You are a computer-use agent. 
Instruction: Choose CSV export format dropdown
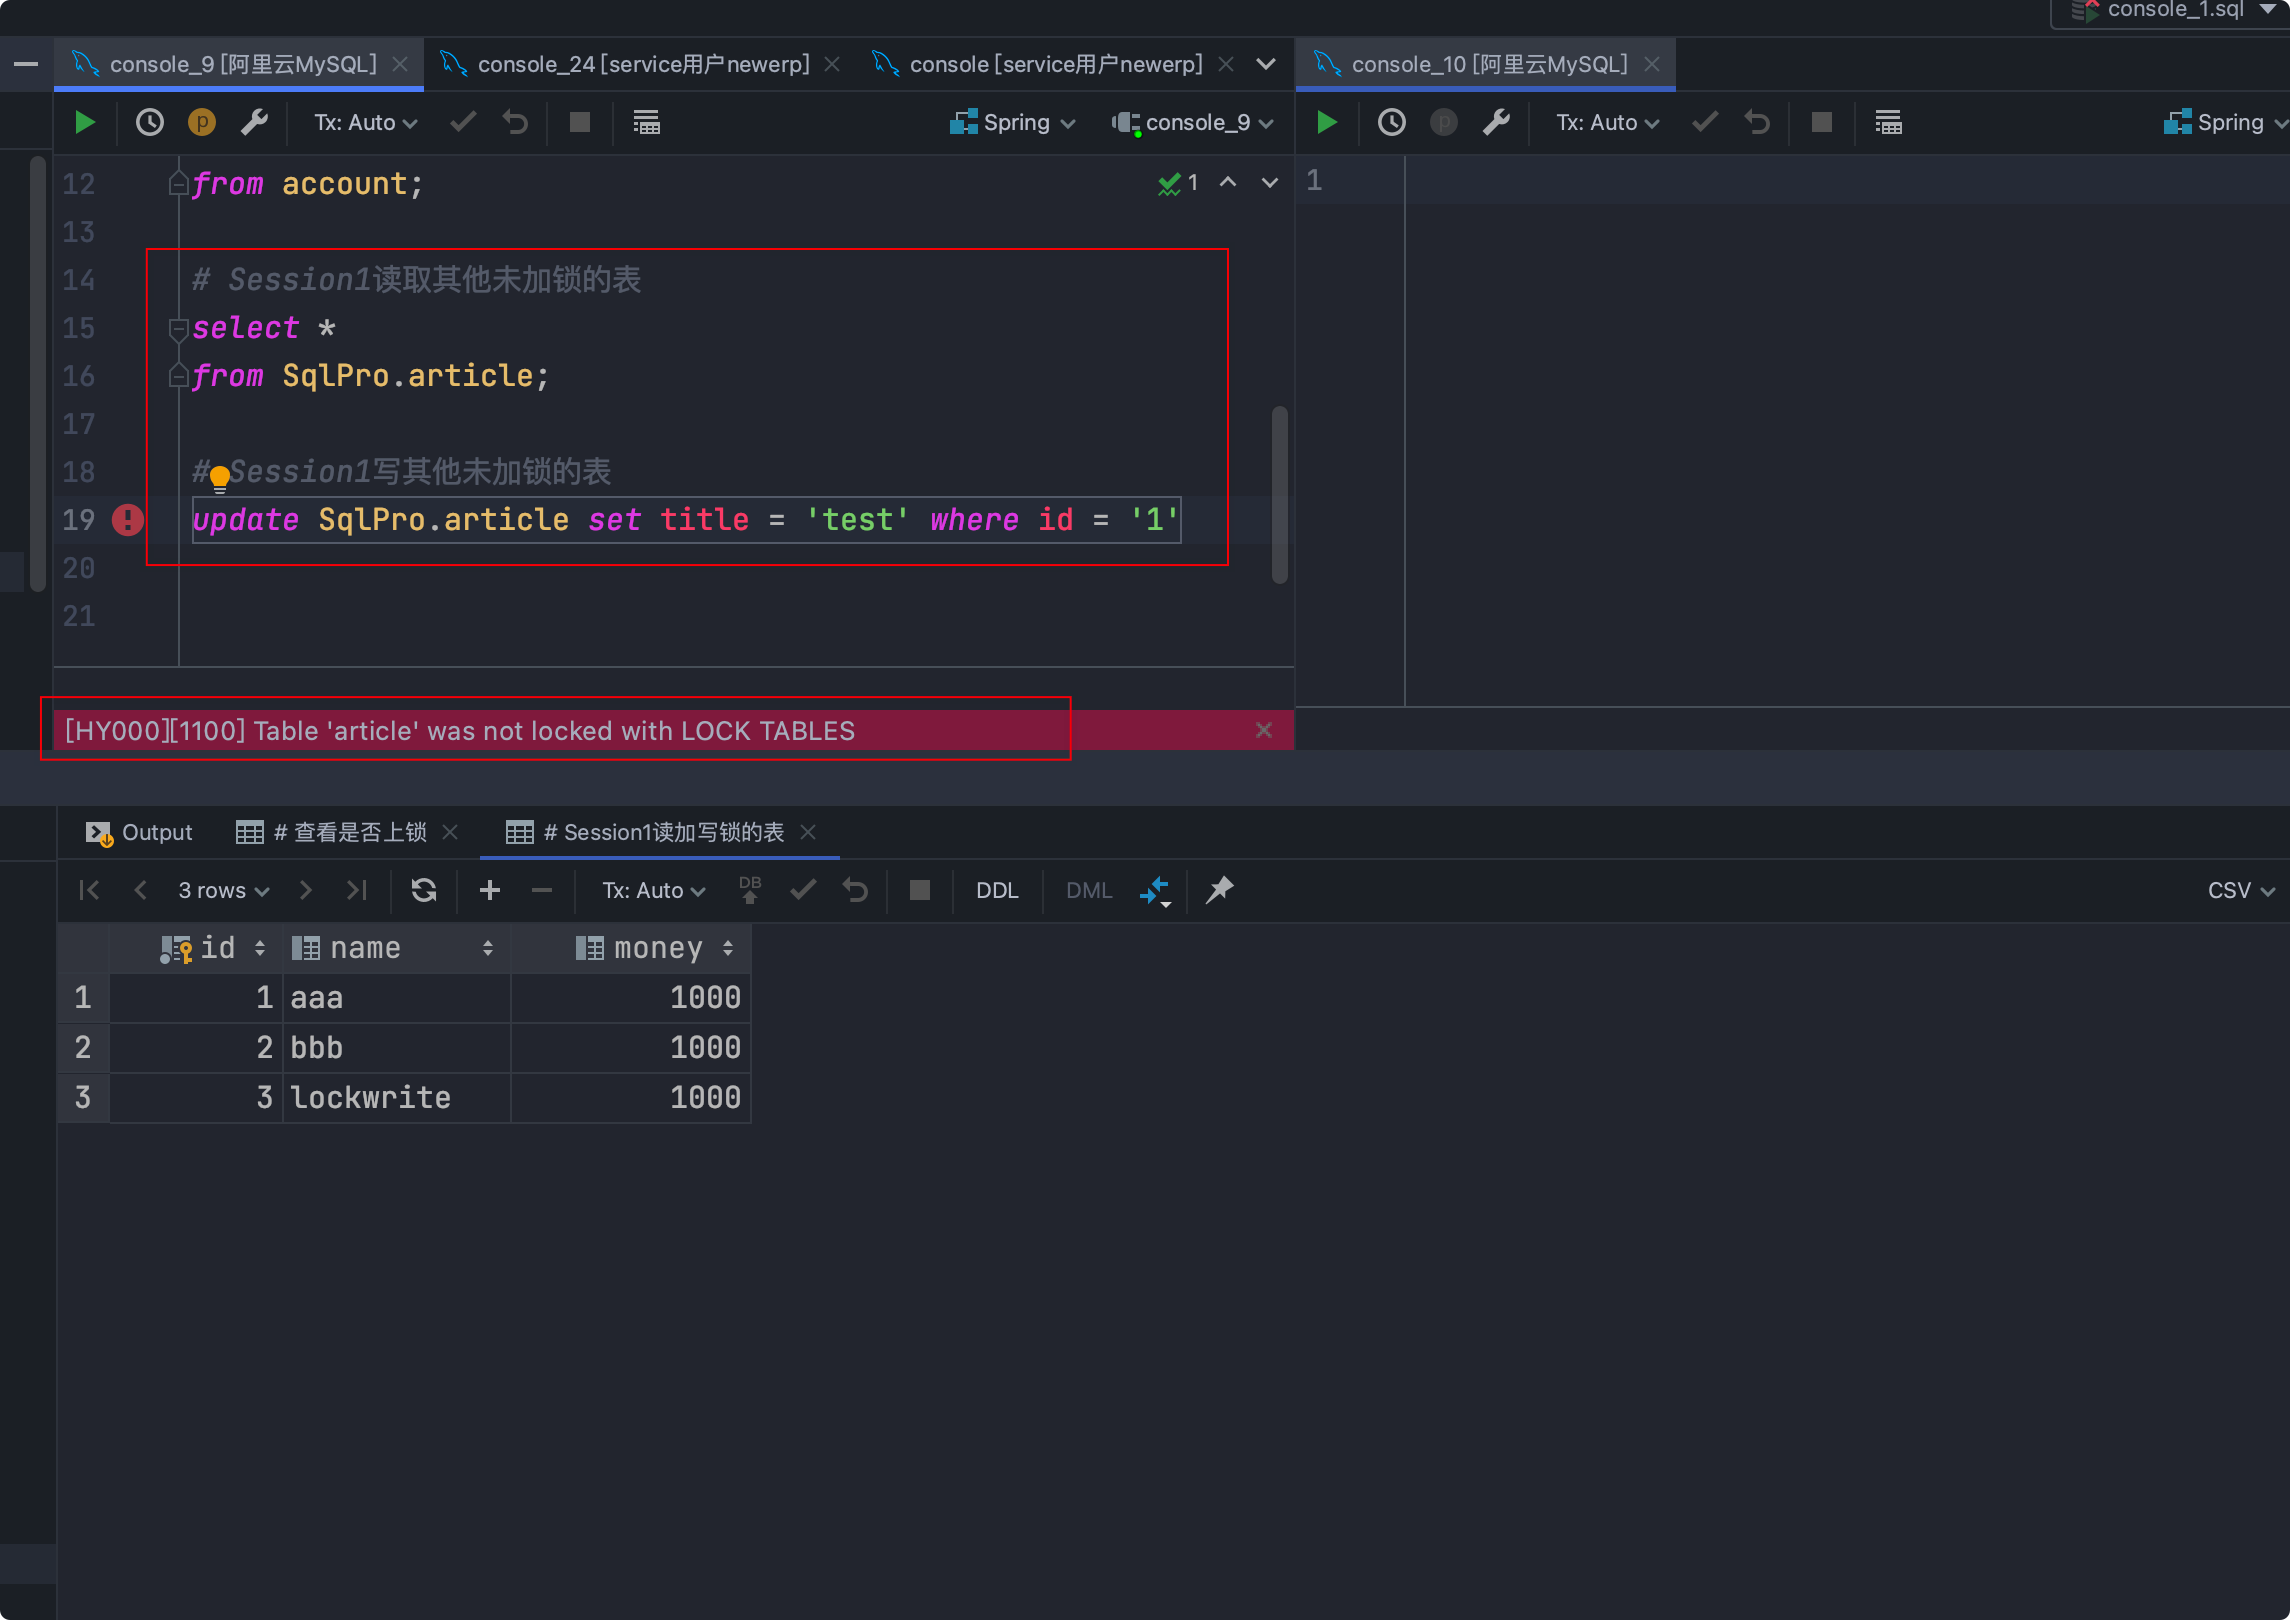pos(2240,890)
